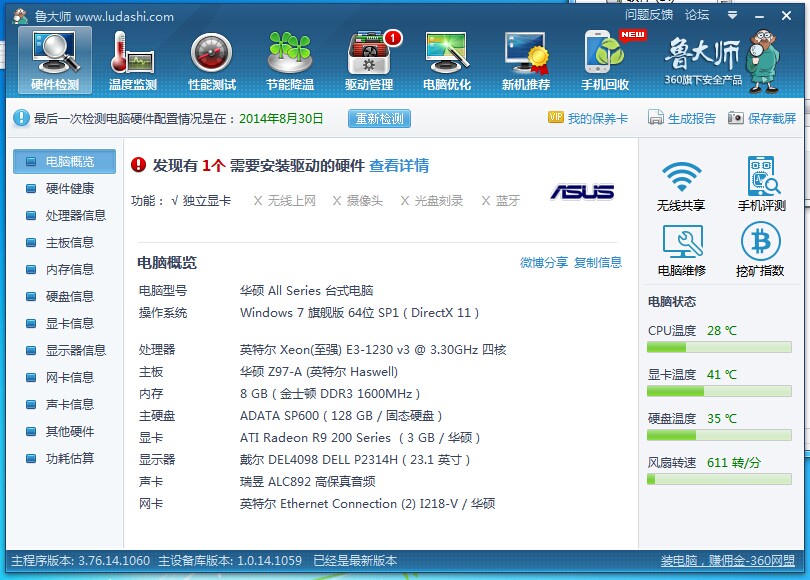Click 主程序版本: 3.76.14.1060 in status bar
Screen dimensions: 810x580
(x=81, y=560)
